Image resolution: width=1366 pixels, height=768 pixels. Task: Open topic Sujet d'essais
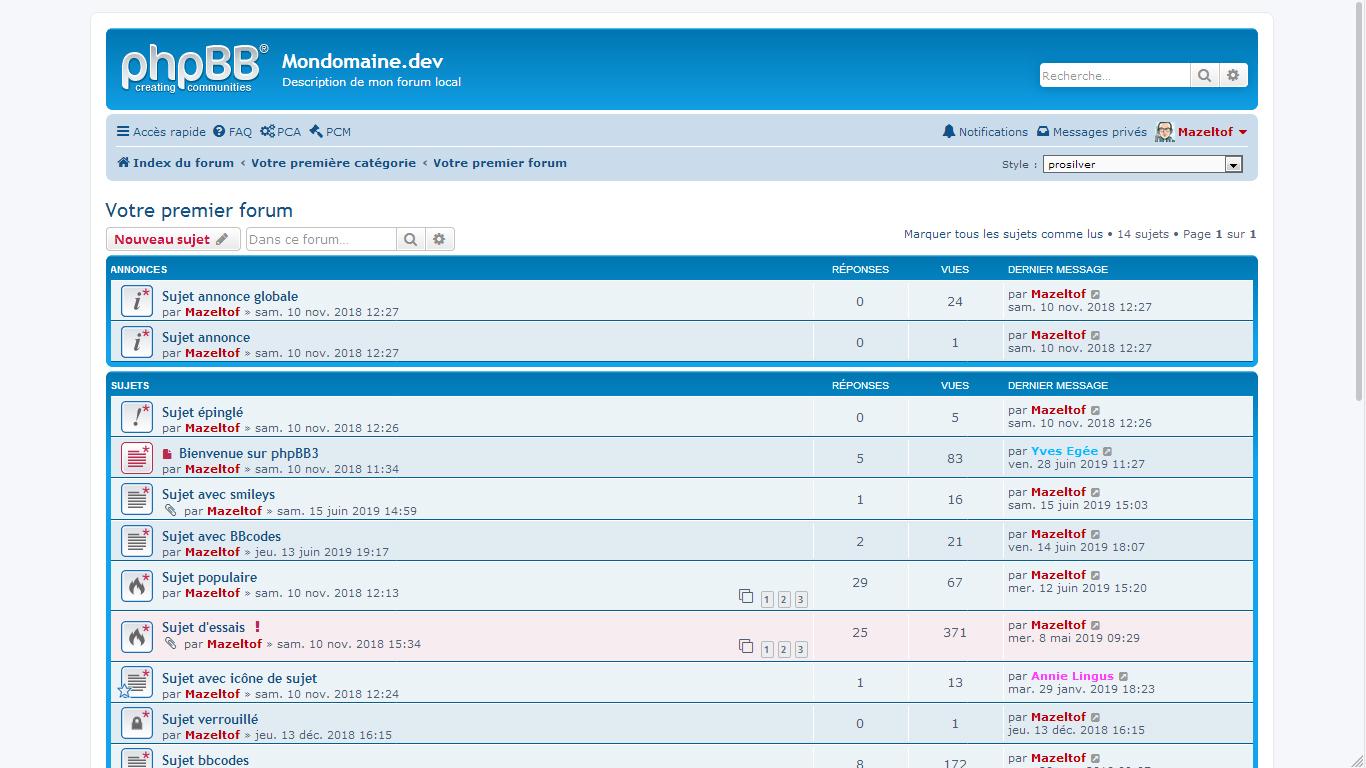point(203,627)
